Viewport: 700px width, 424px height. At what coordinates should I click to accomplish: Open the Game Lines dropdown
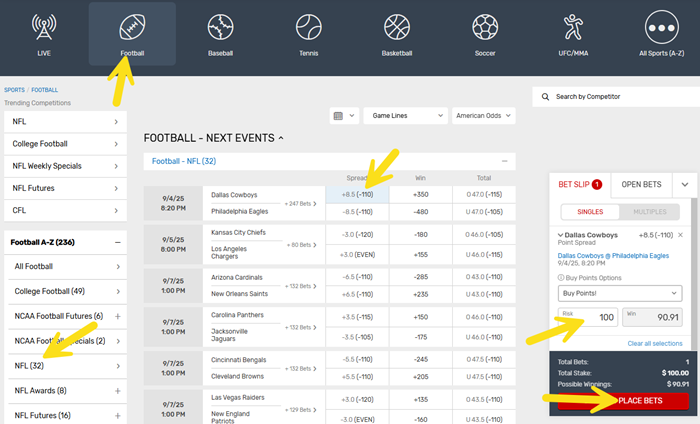404,116
